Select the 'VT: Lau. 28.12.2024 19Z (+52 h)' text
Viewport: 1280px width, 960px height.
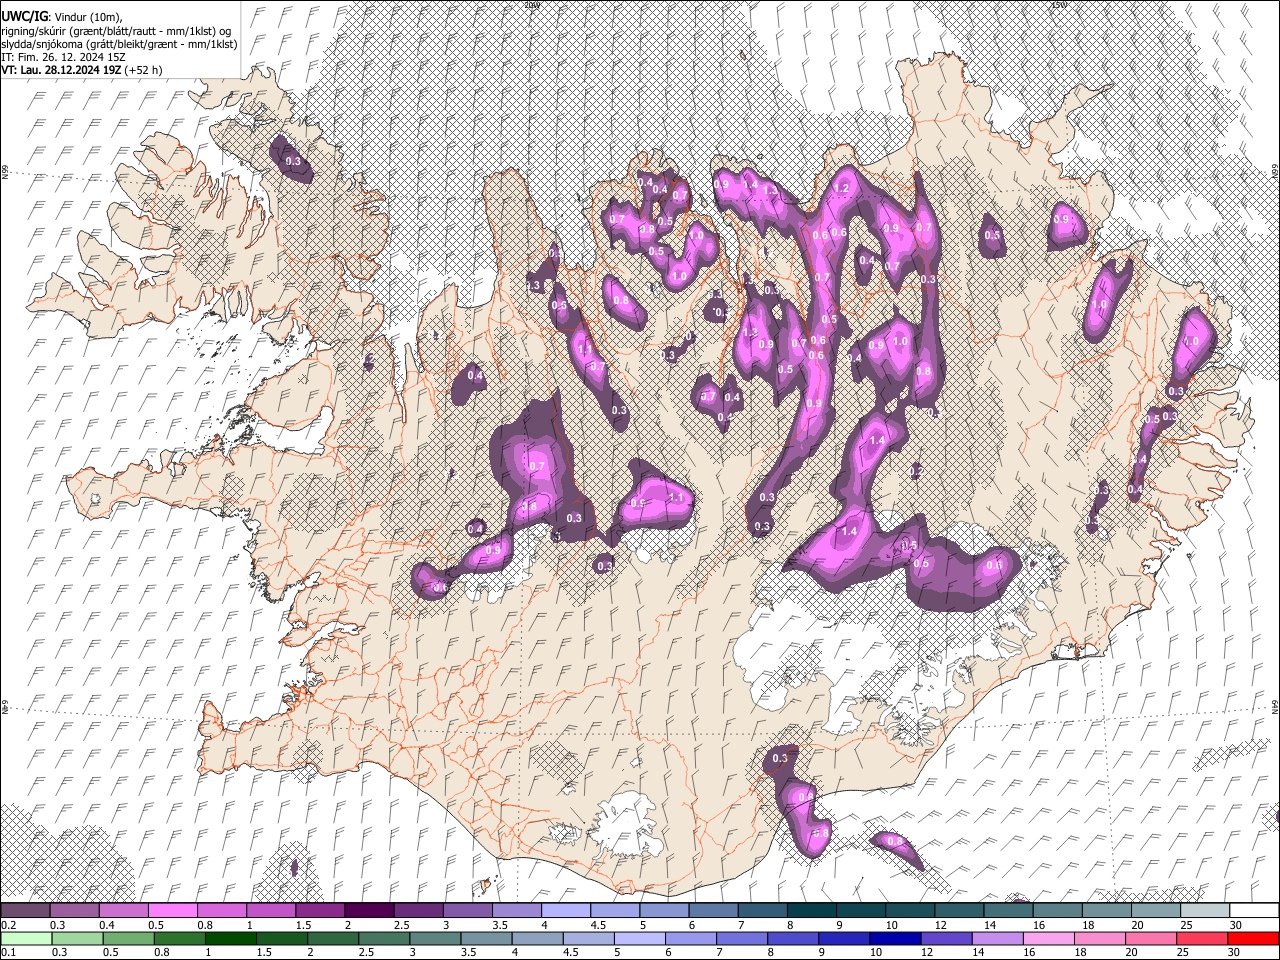point(82,70)
